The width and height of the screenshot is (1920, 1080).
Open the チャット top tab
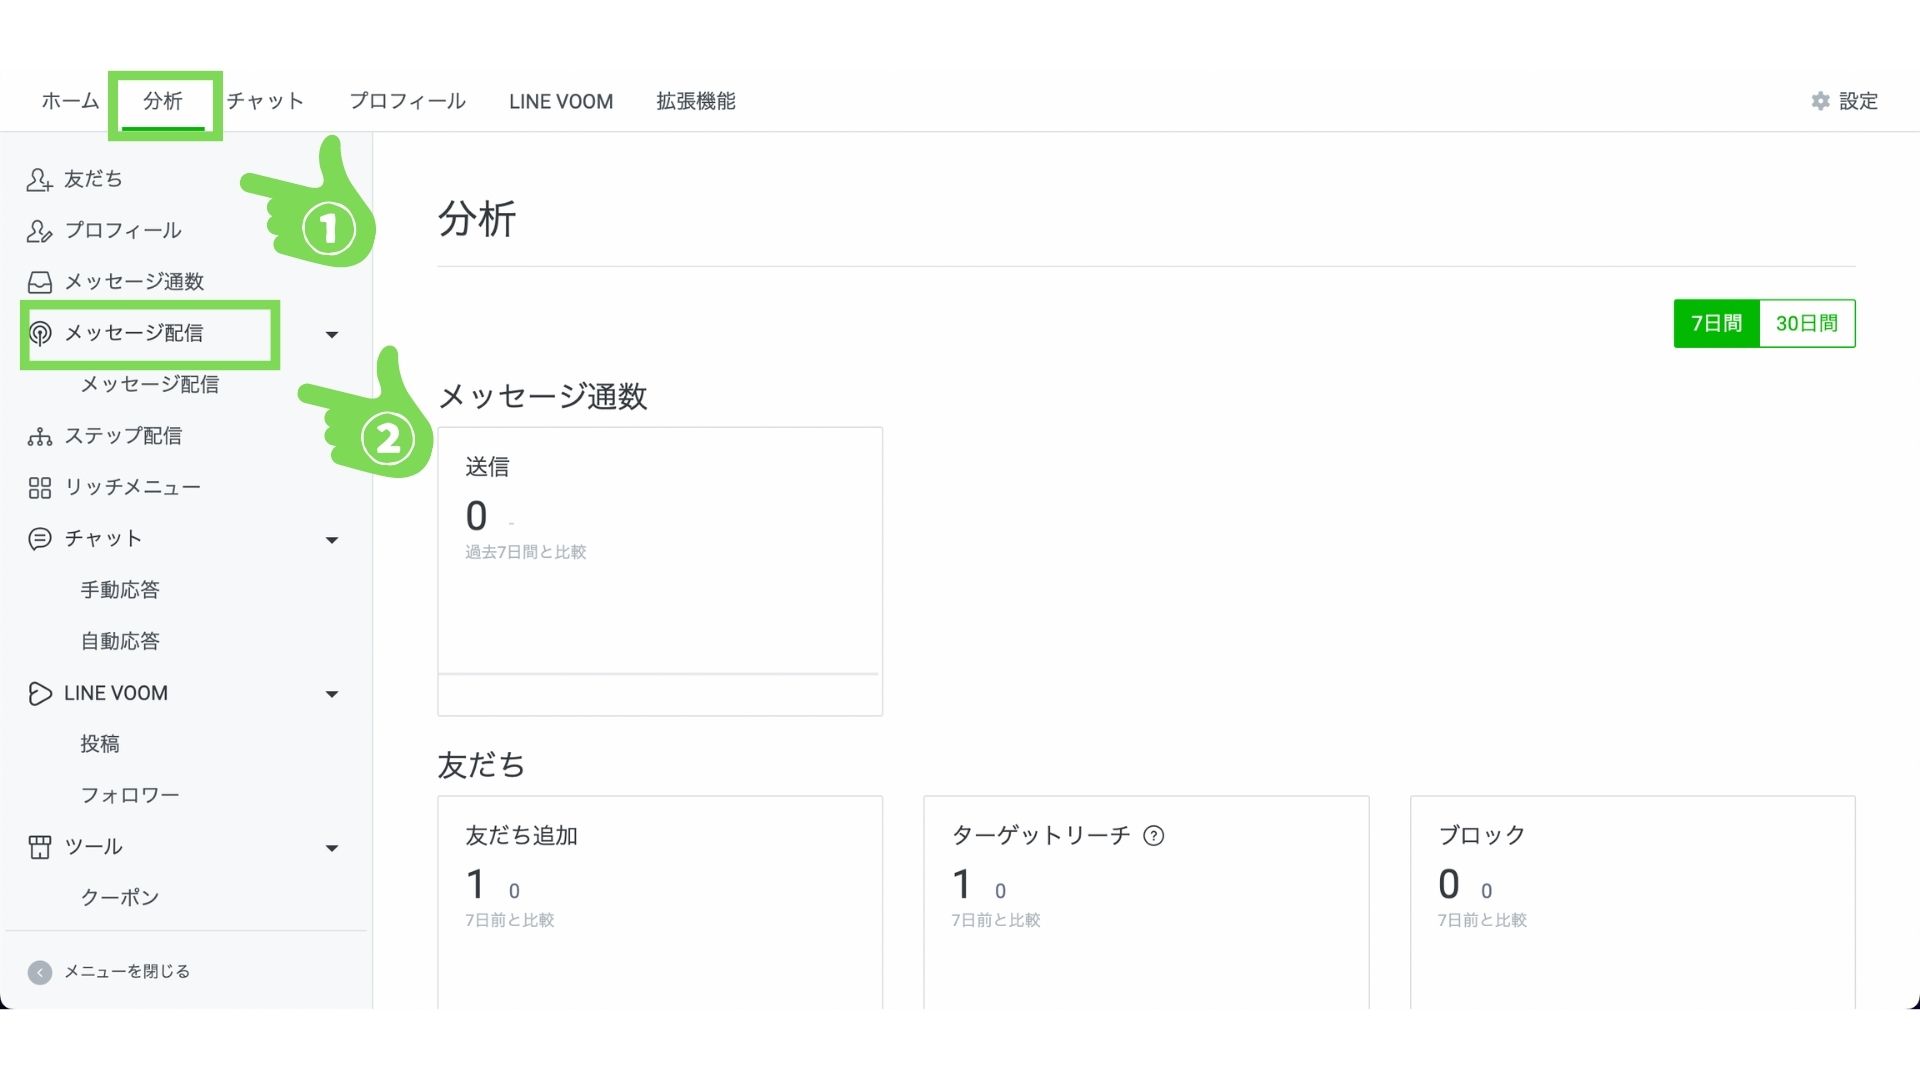click(x=265, y=101)
